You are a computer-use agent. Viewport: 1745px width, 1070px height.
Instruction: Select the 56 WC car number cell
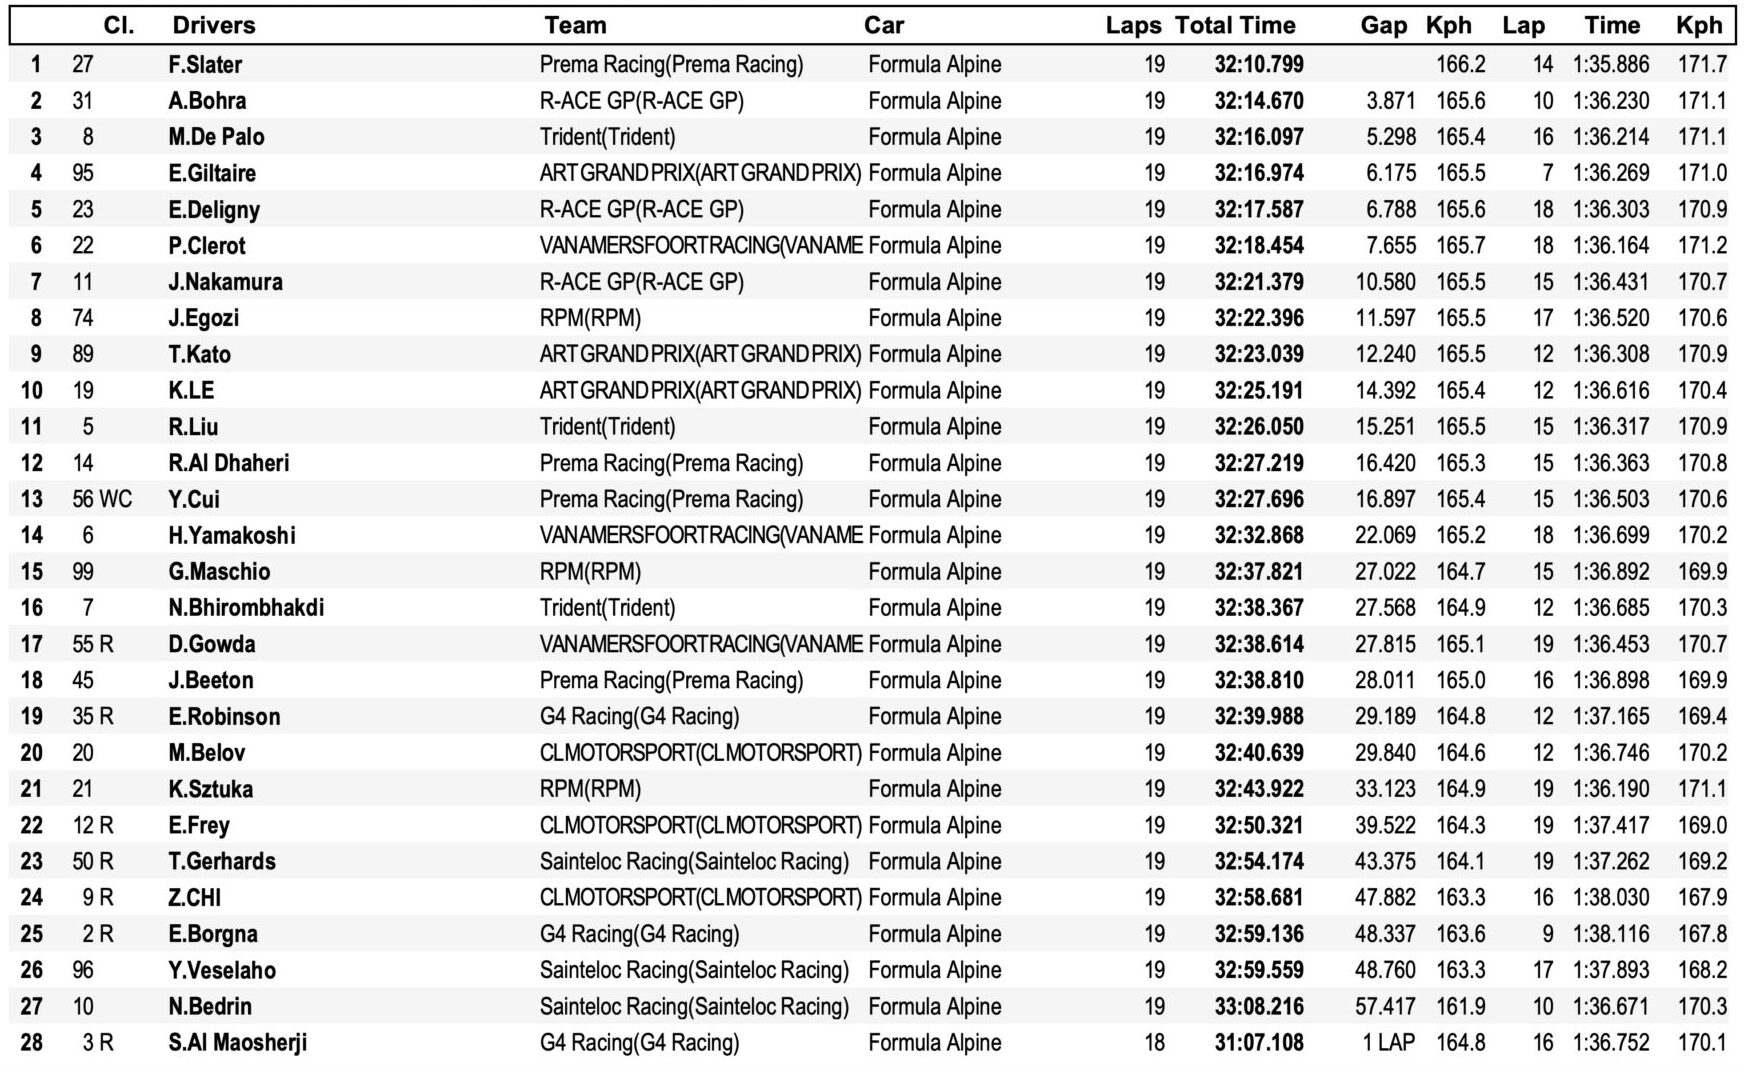(101, 499)
